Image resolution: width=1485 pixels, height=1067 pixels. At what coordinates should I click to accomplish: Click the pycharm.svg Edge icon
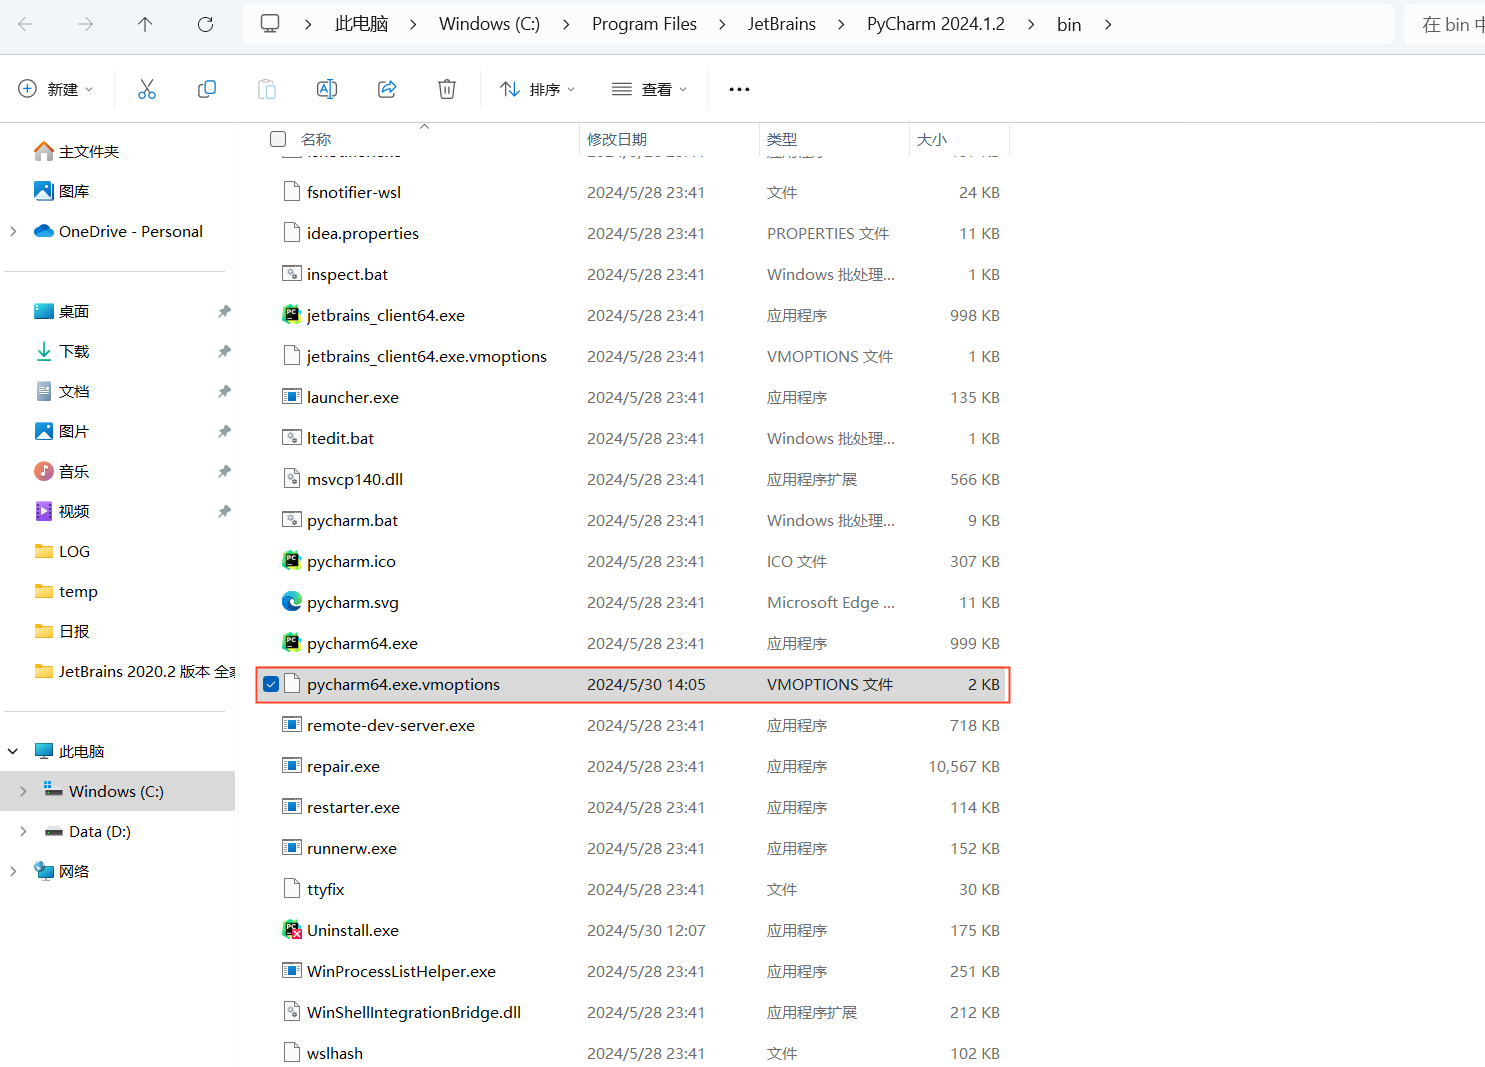(x=292, y=602)
